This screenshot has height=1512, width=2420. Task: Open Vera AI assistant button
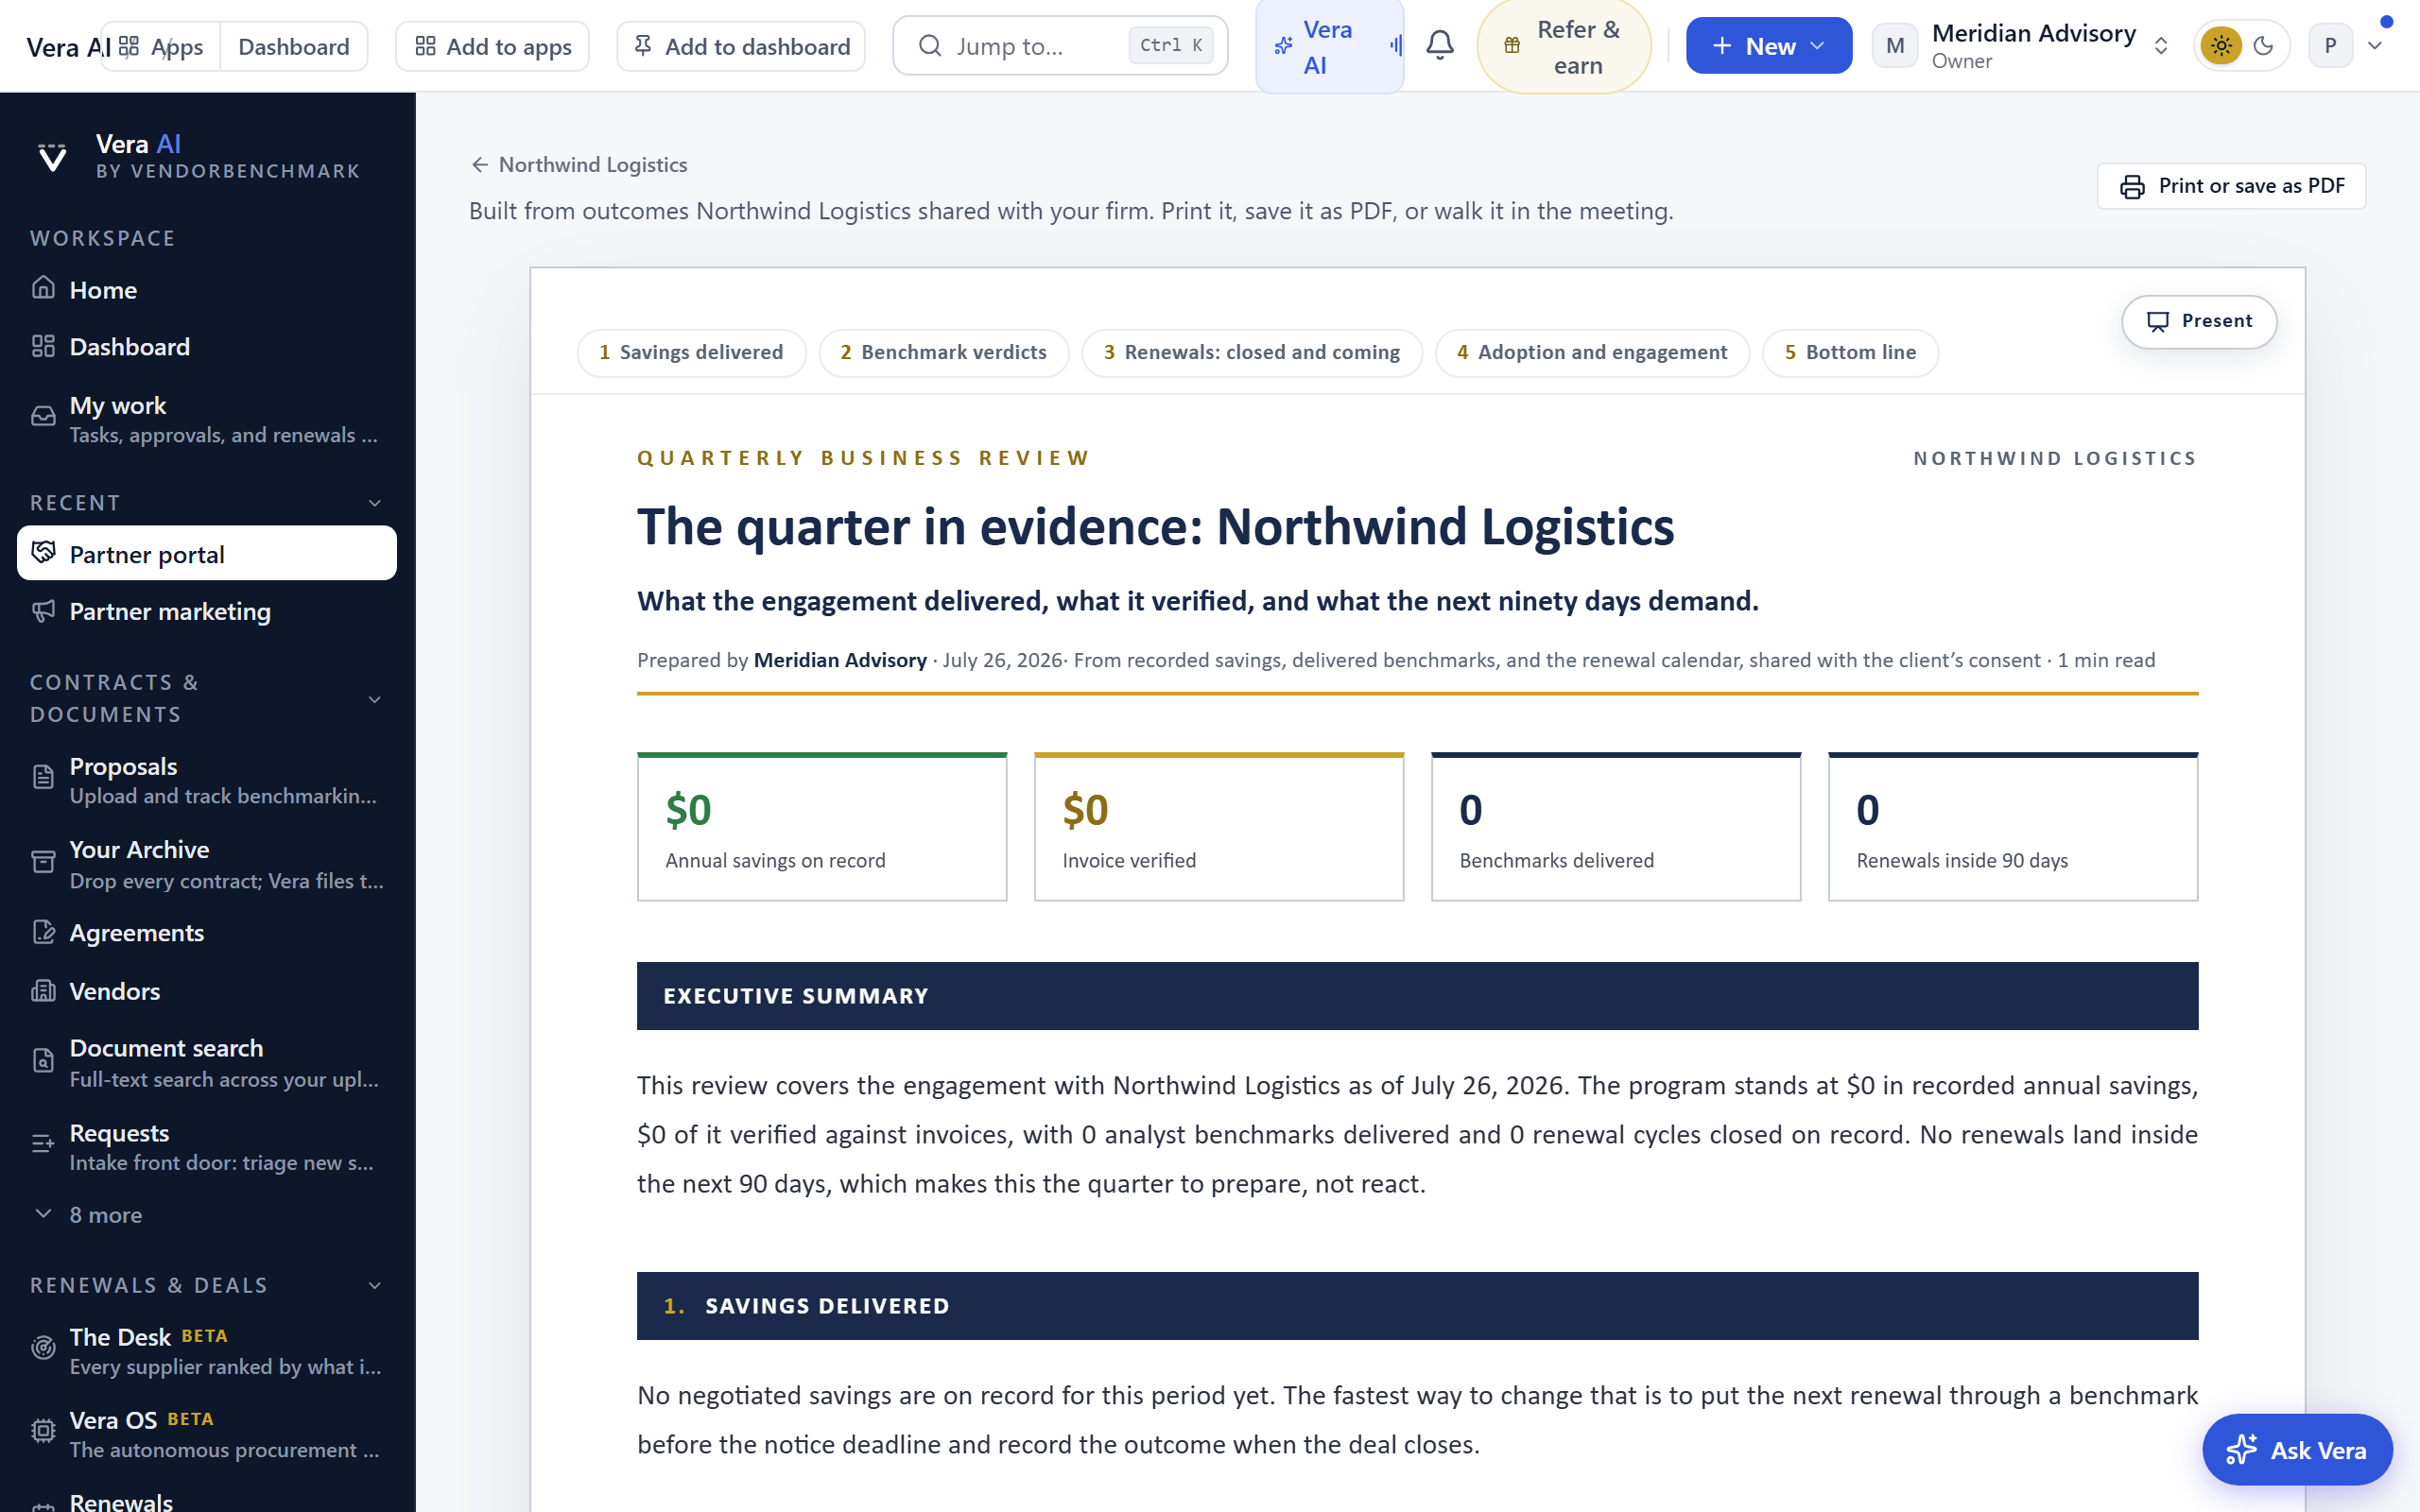(x=1329, y=47)
